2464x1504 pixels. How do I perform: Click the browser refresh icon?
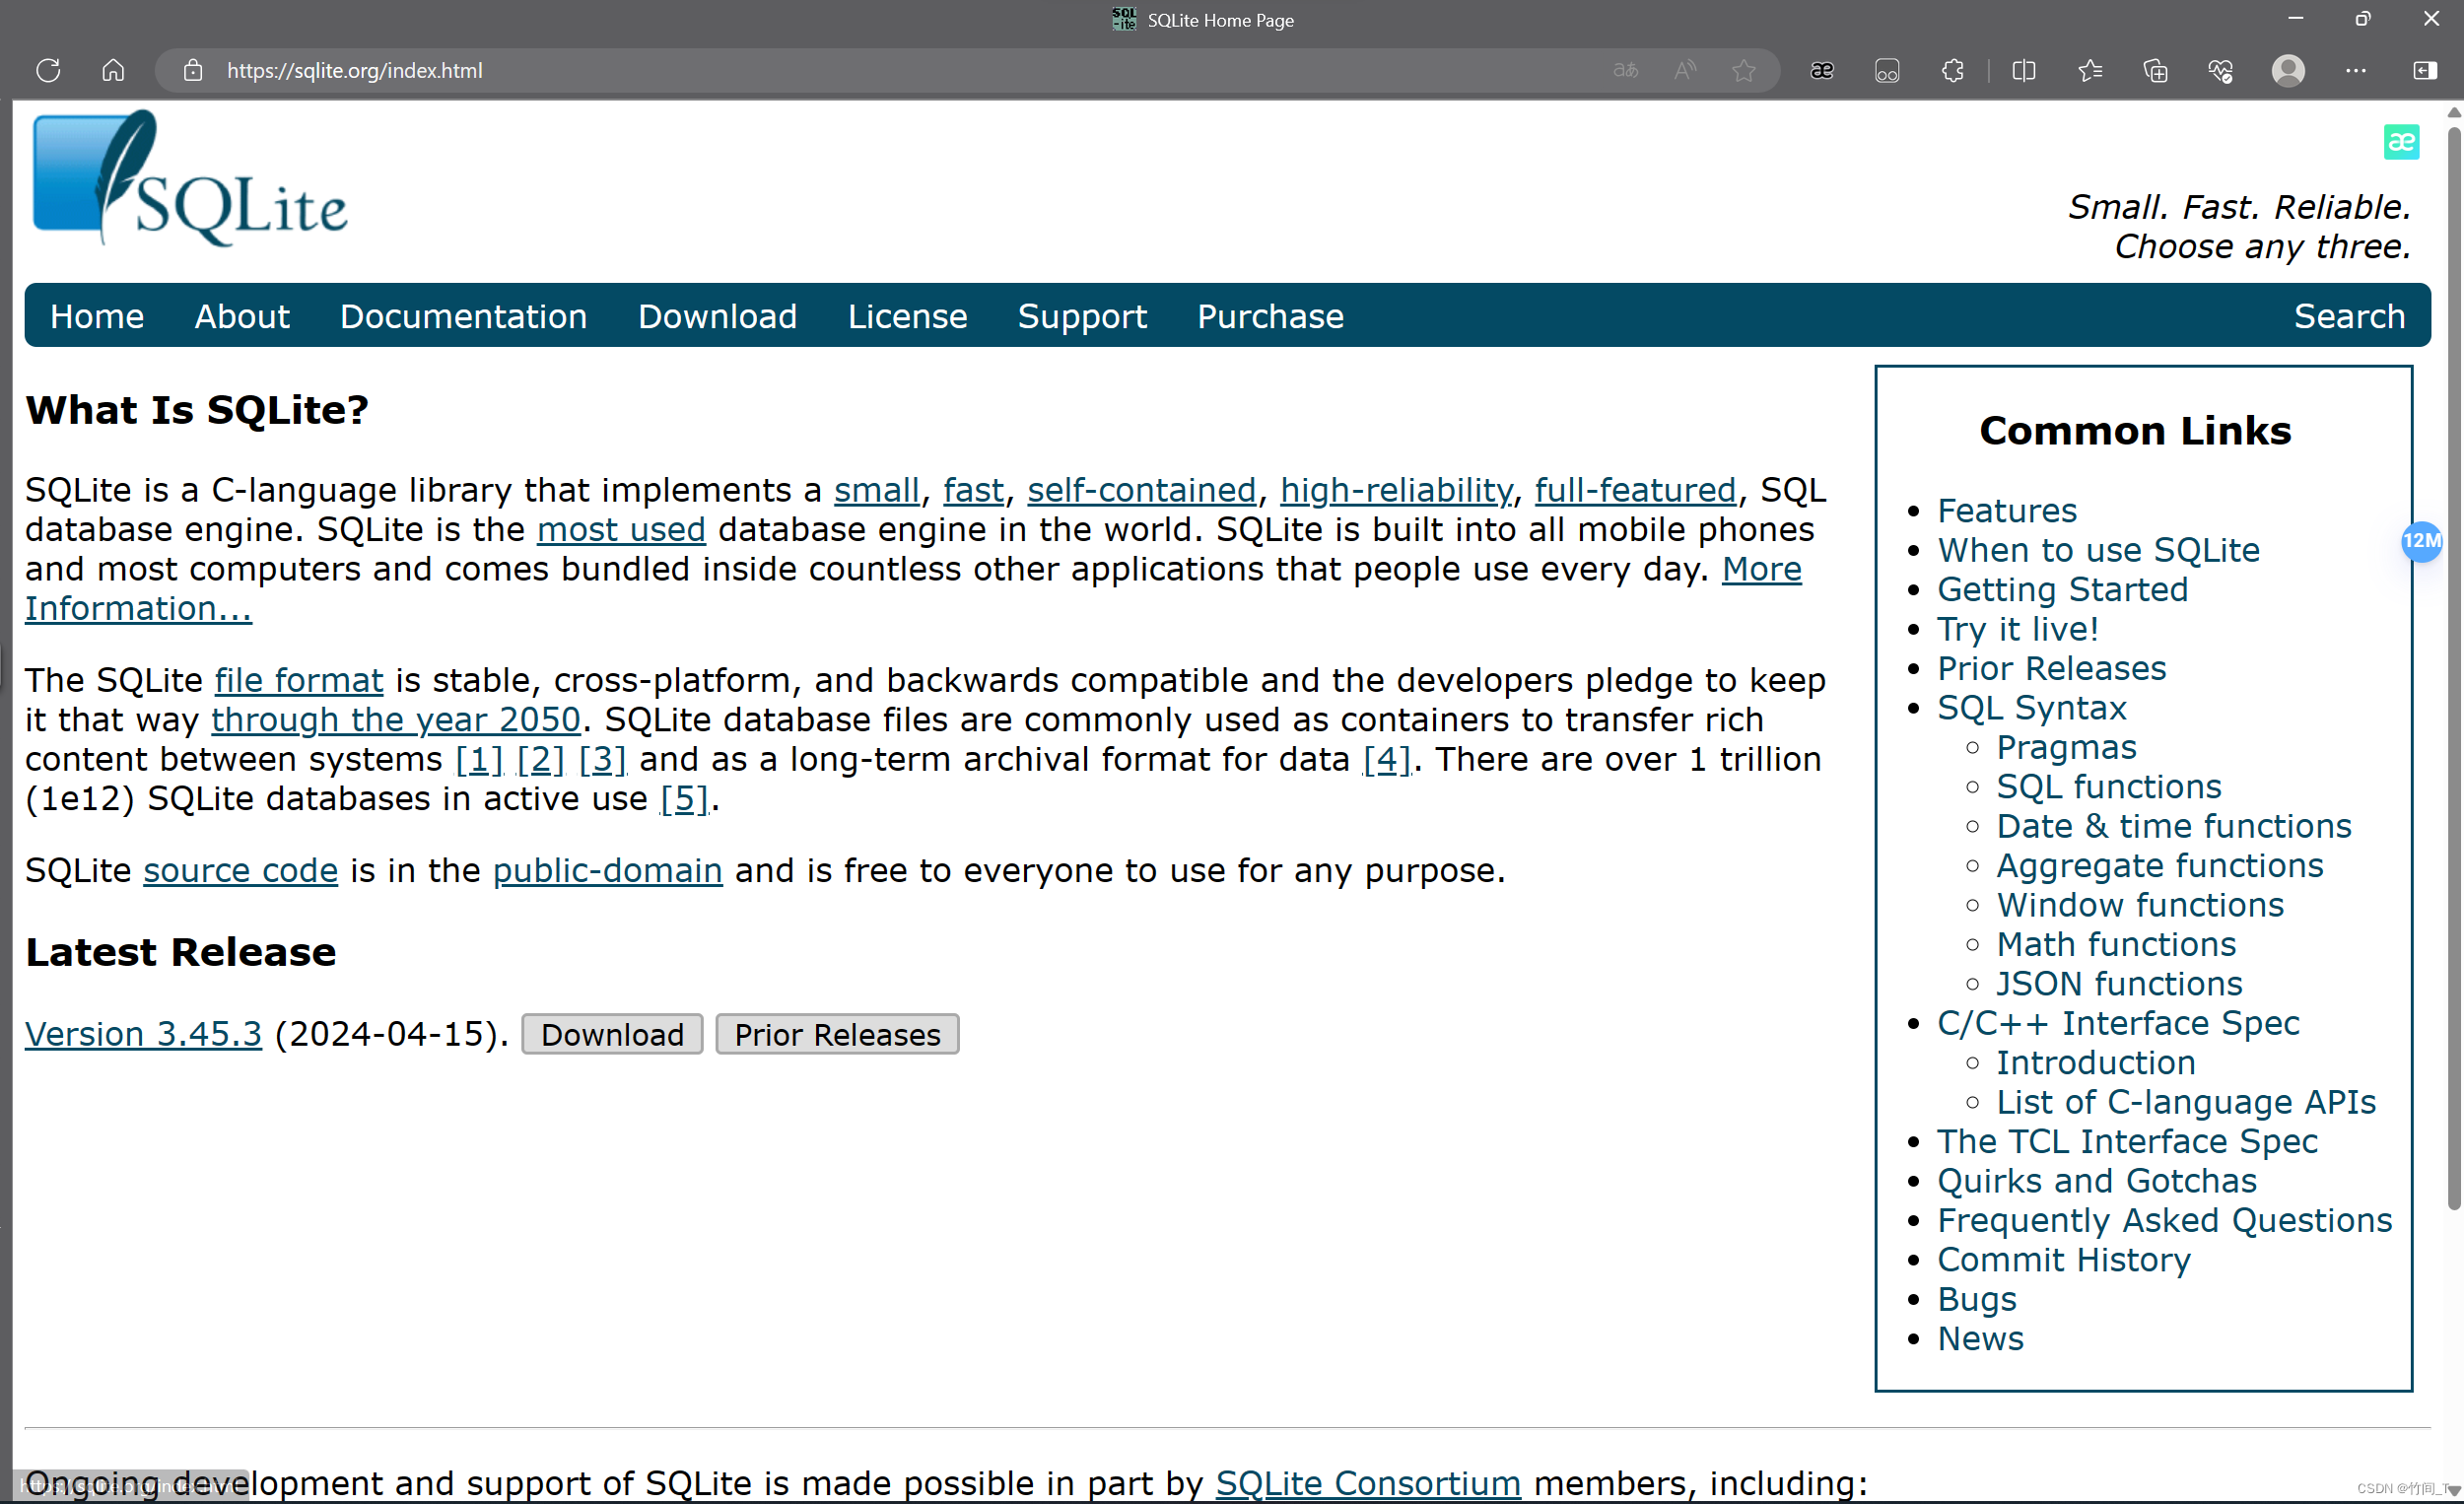(x=48, y=70)
